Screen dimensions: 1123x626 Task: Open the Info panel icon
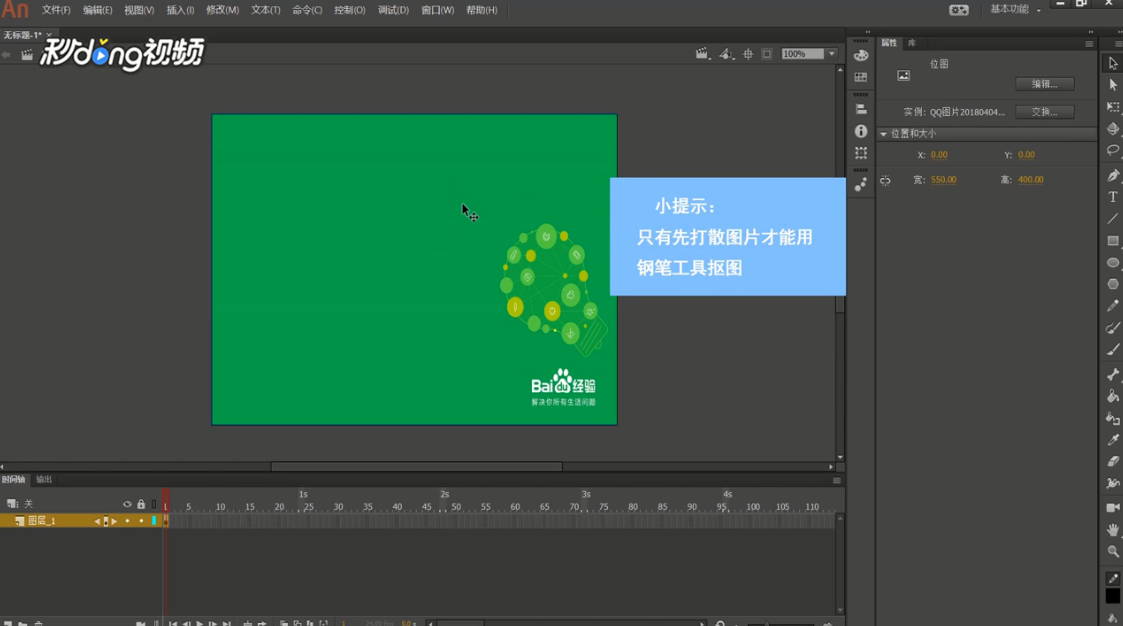pos(861,131)
